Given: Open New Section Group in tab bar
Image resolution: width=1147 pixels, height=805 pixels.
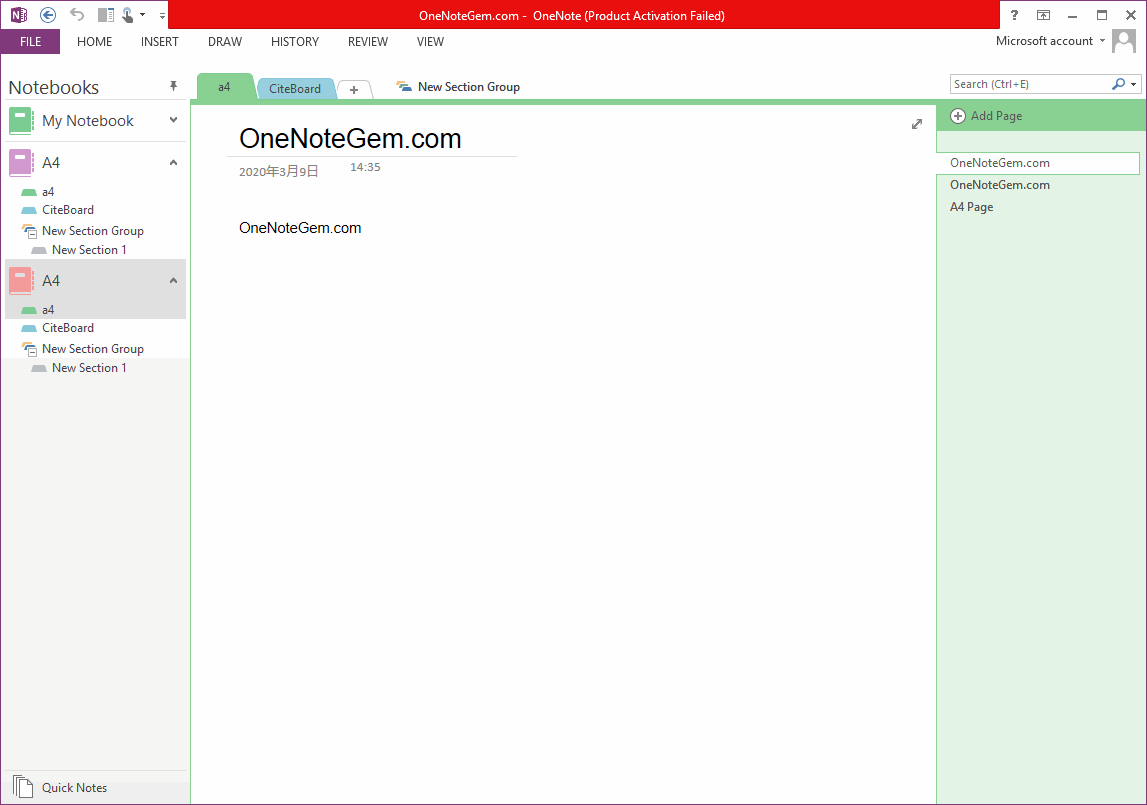Looking at the screenshot, I should [x=458, y=87].
